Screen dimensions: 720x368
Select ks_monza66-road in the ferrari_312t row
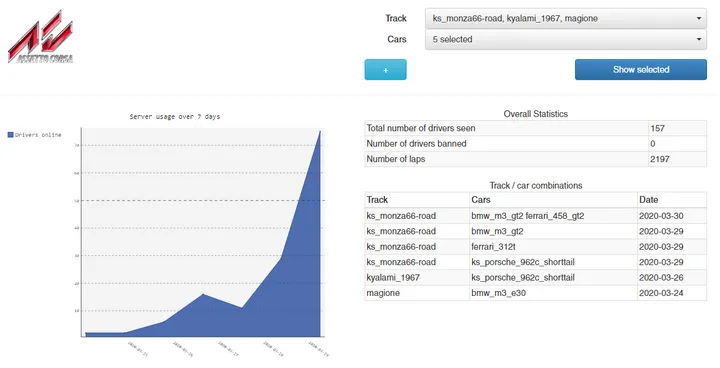pyautogui.click(x=417, y=247)
